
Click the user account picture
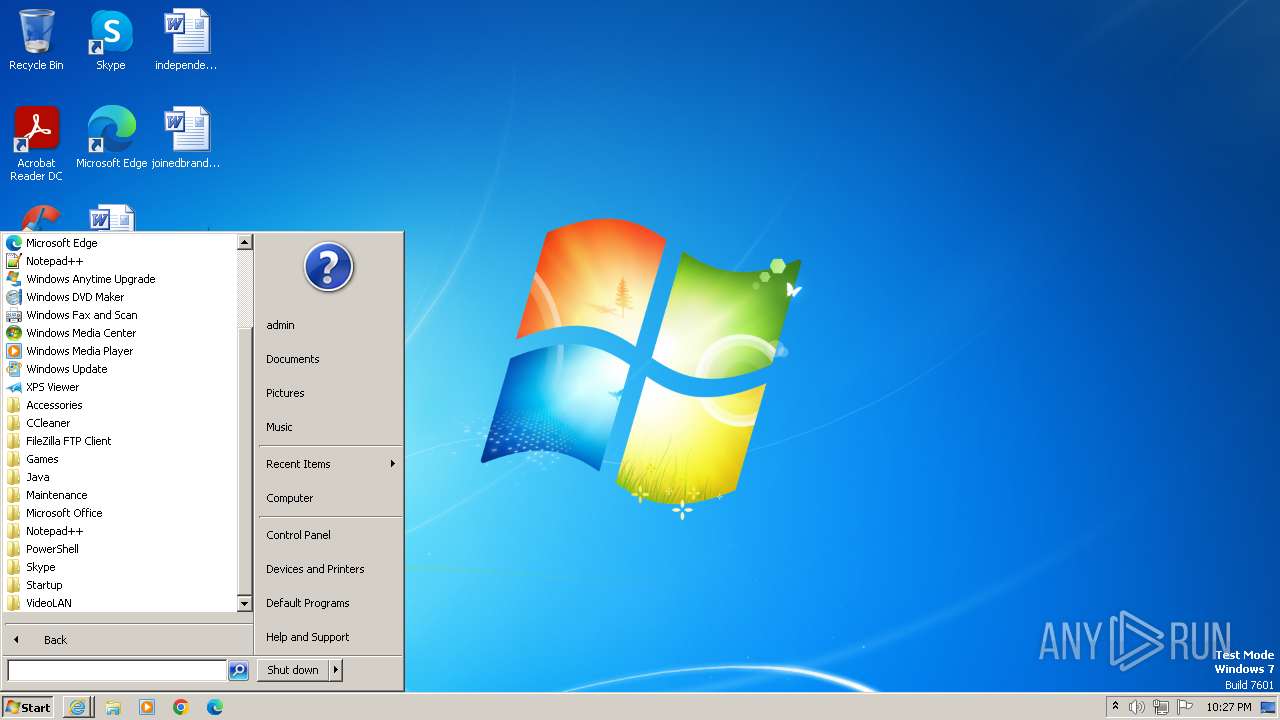pos(329,267)
